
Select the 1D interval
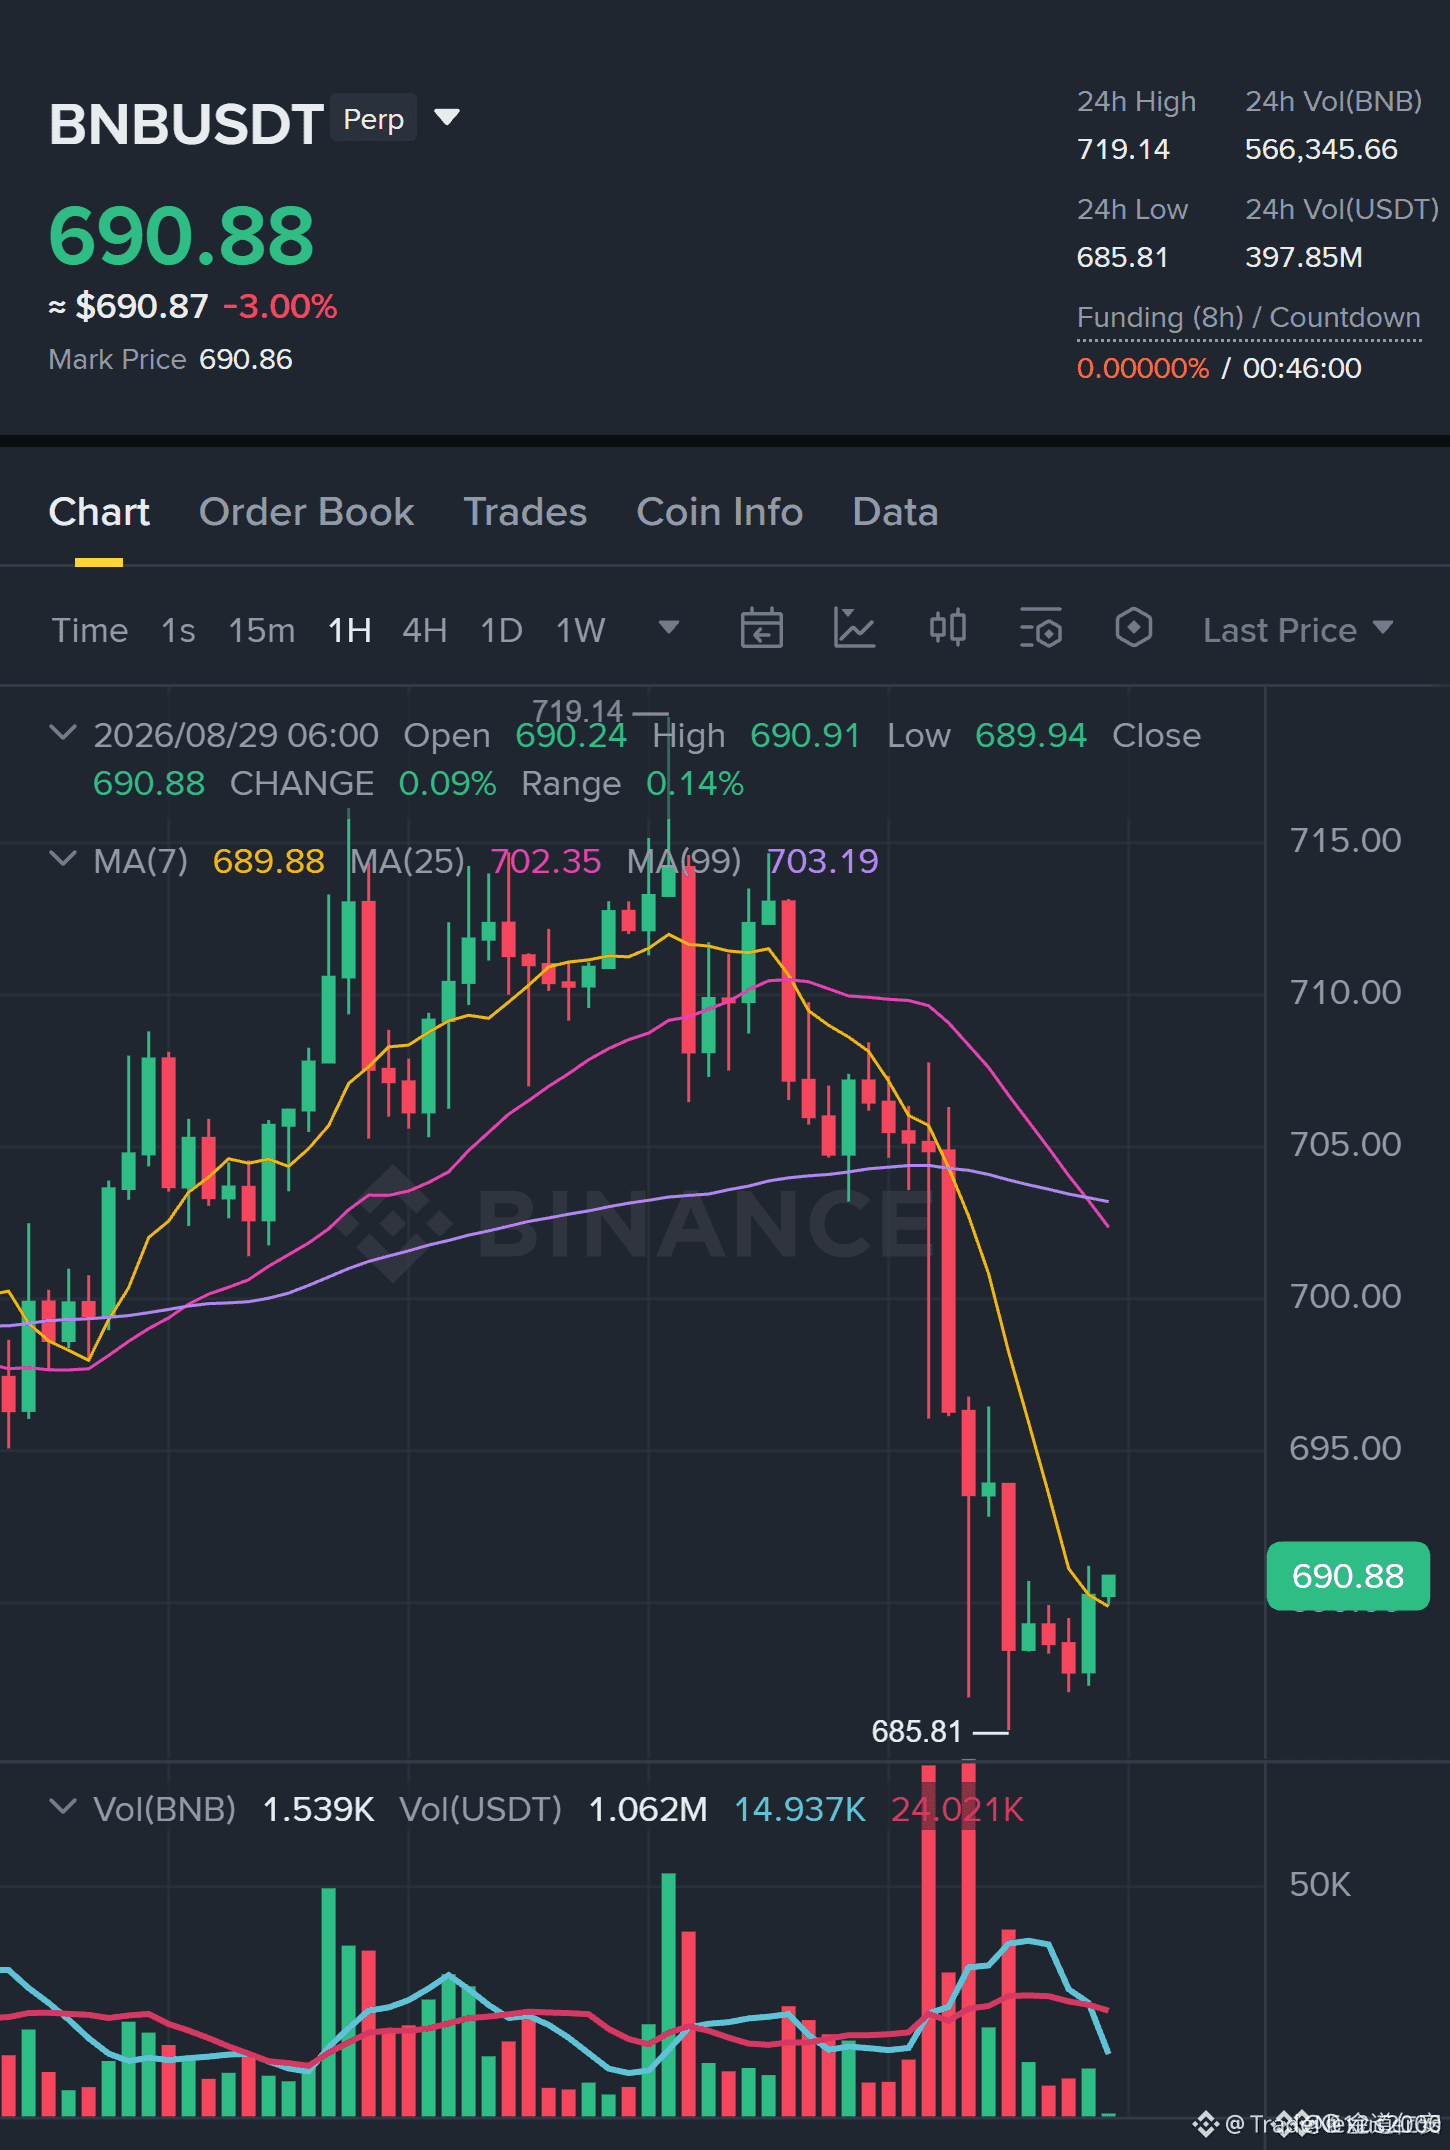pos(501,630)
